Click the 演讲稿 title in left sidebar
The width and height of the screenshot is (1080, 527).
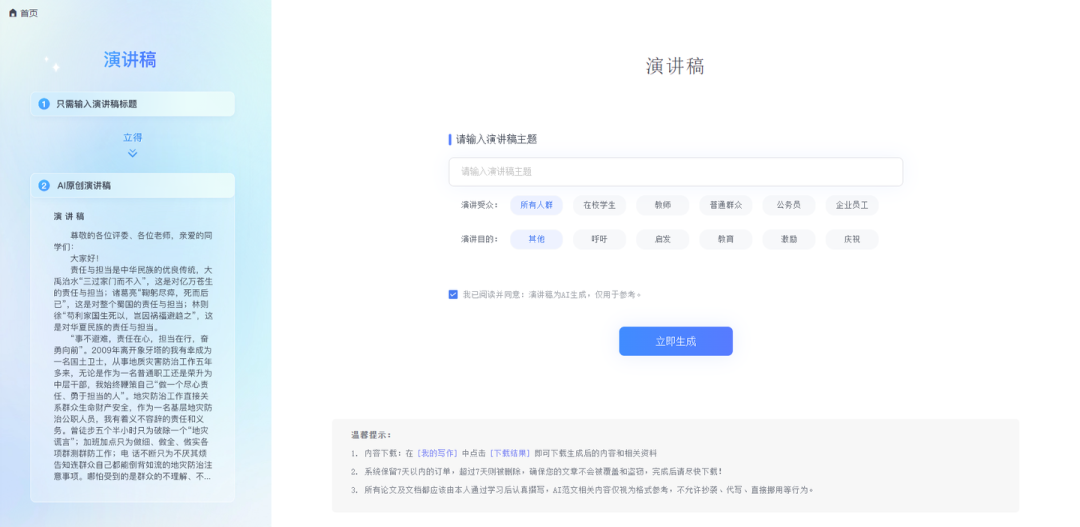point(130,60)
